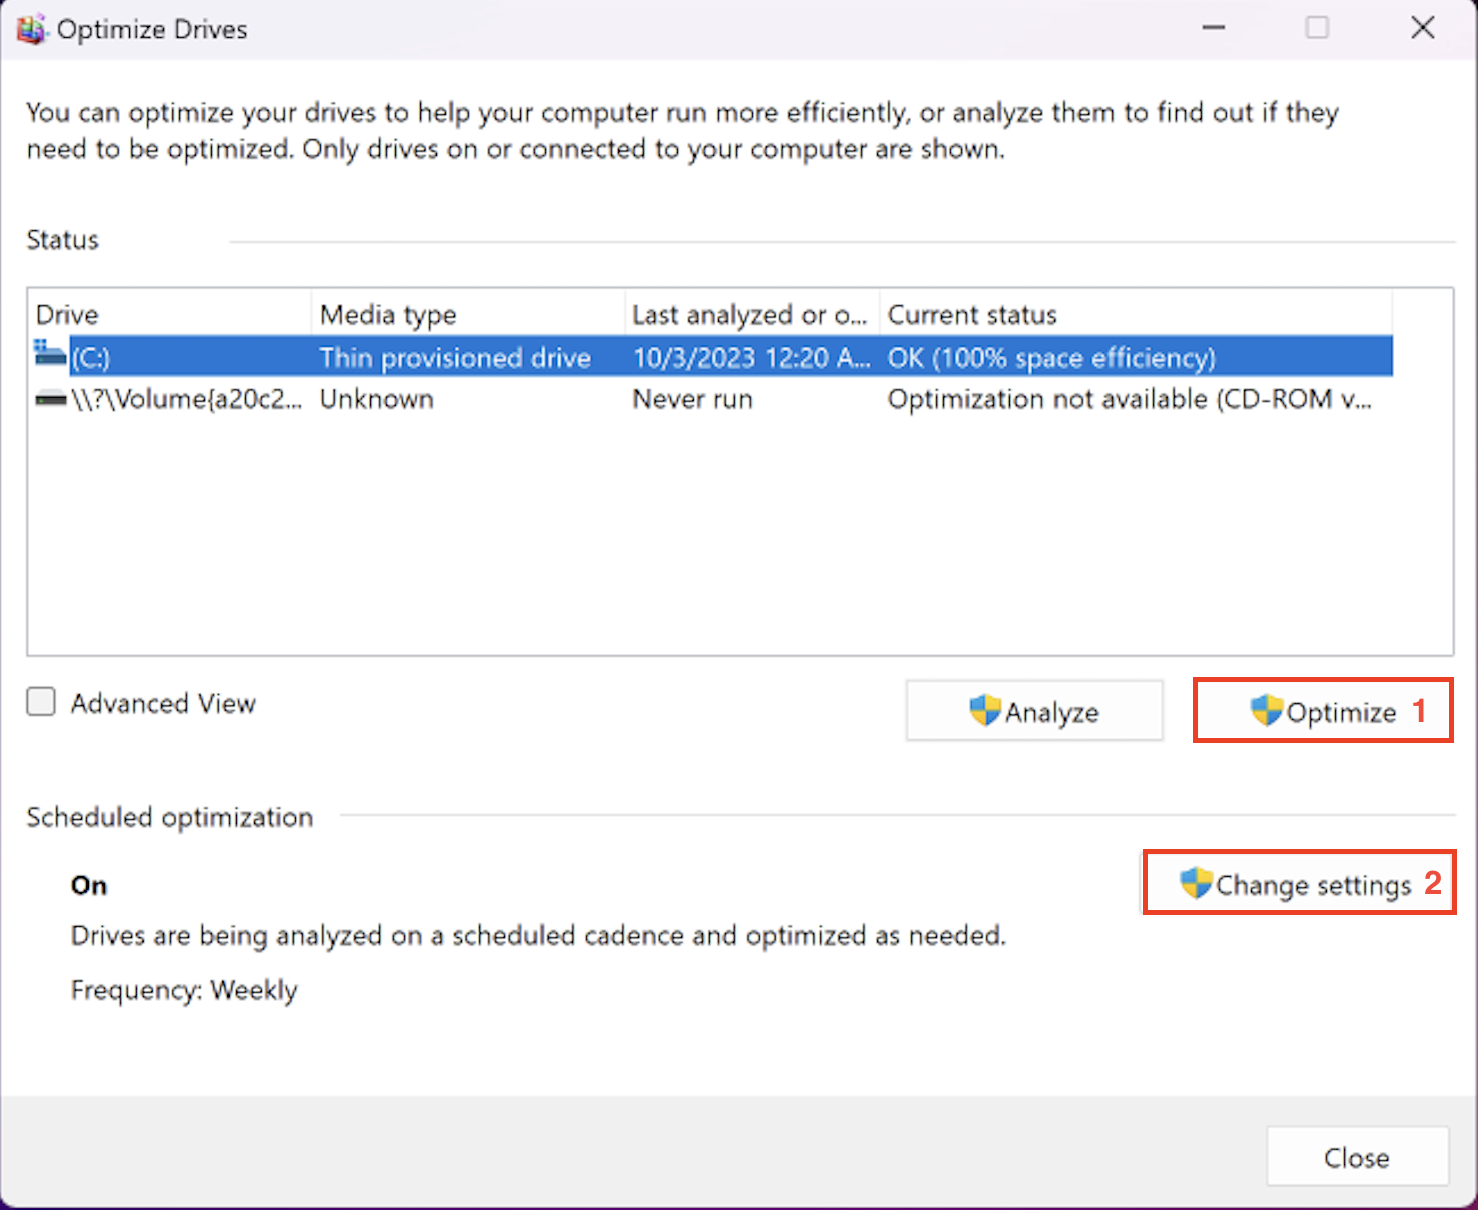This screenshot has width=1478, height=1210.
Task: Select the Unknown media type cell
Action: 377,399
